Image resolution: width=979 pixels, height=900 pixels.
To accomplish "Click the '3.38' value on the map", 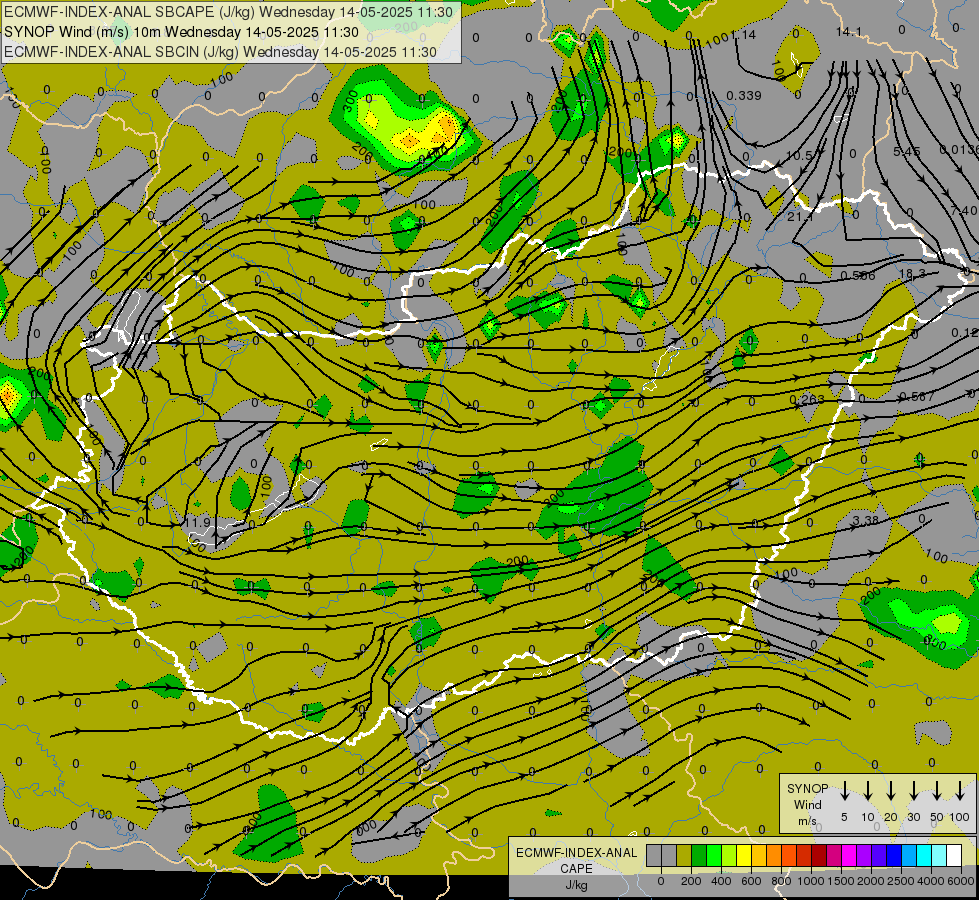I will 865,520.
